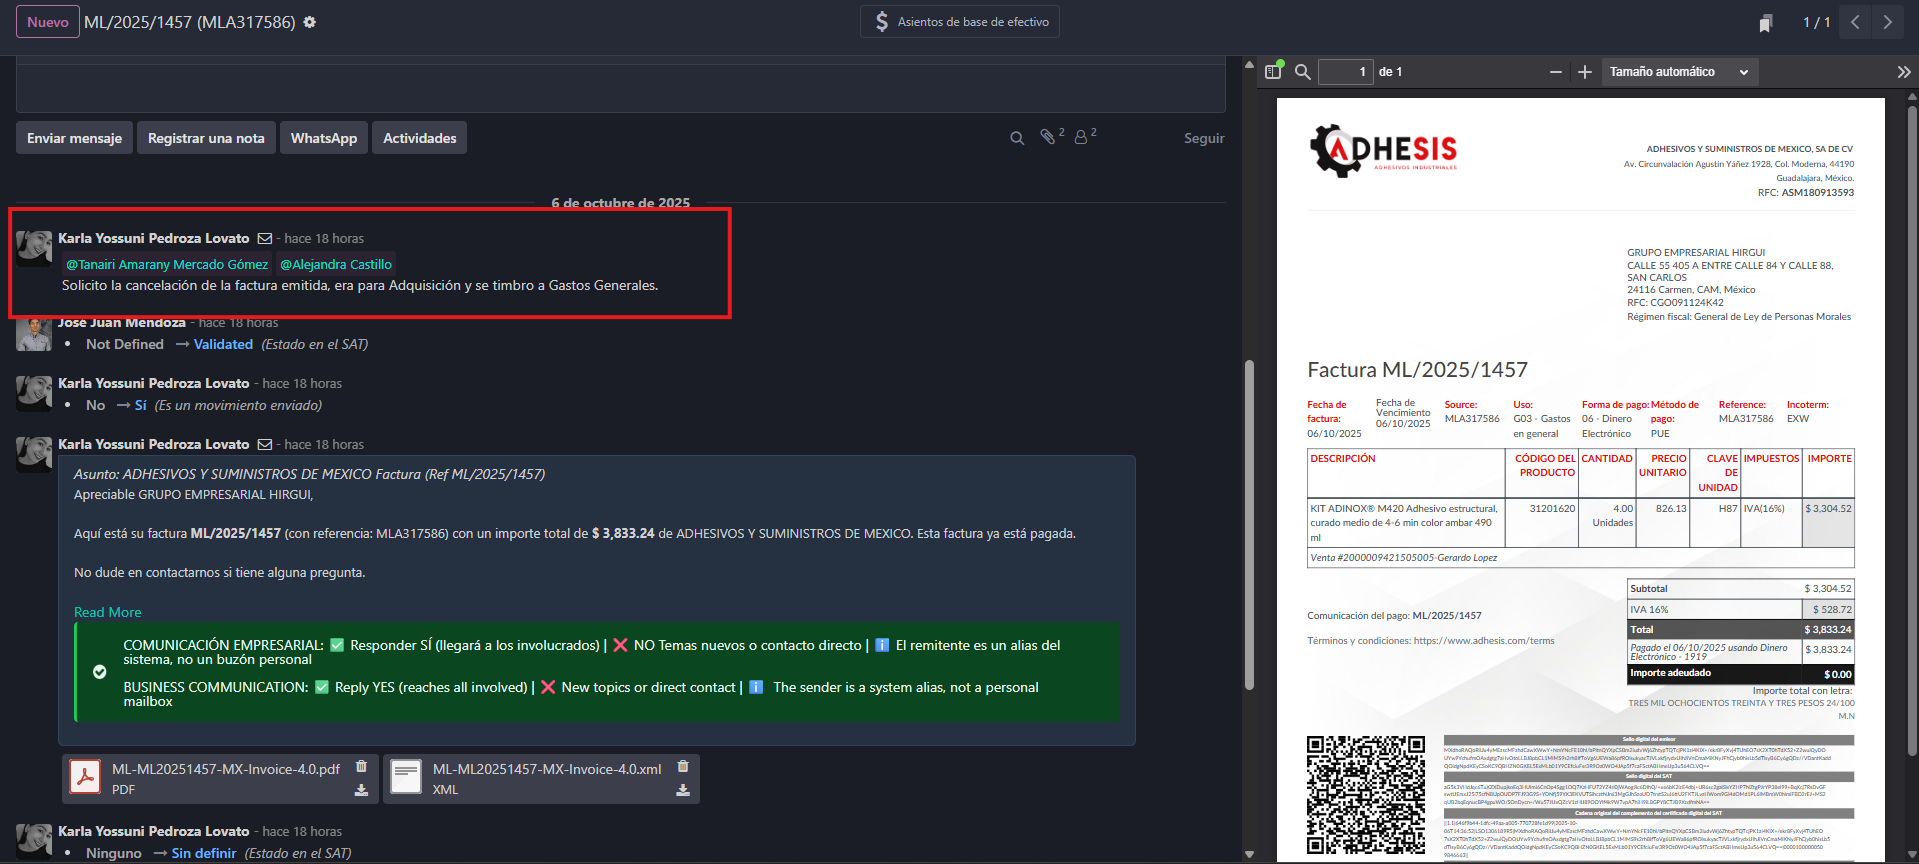The width and height of the screenshot is (1919, 864).
Task: Open the Tamaño automático zoom dropdown
Action: [1678, 72]
